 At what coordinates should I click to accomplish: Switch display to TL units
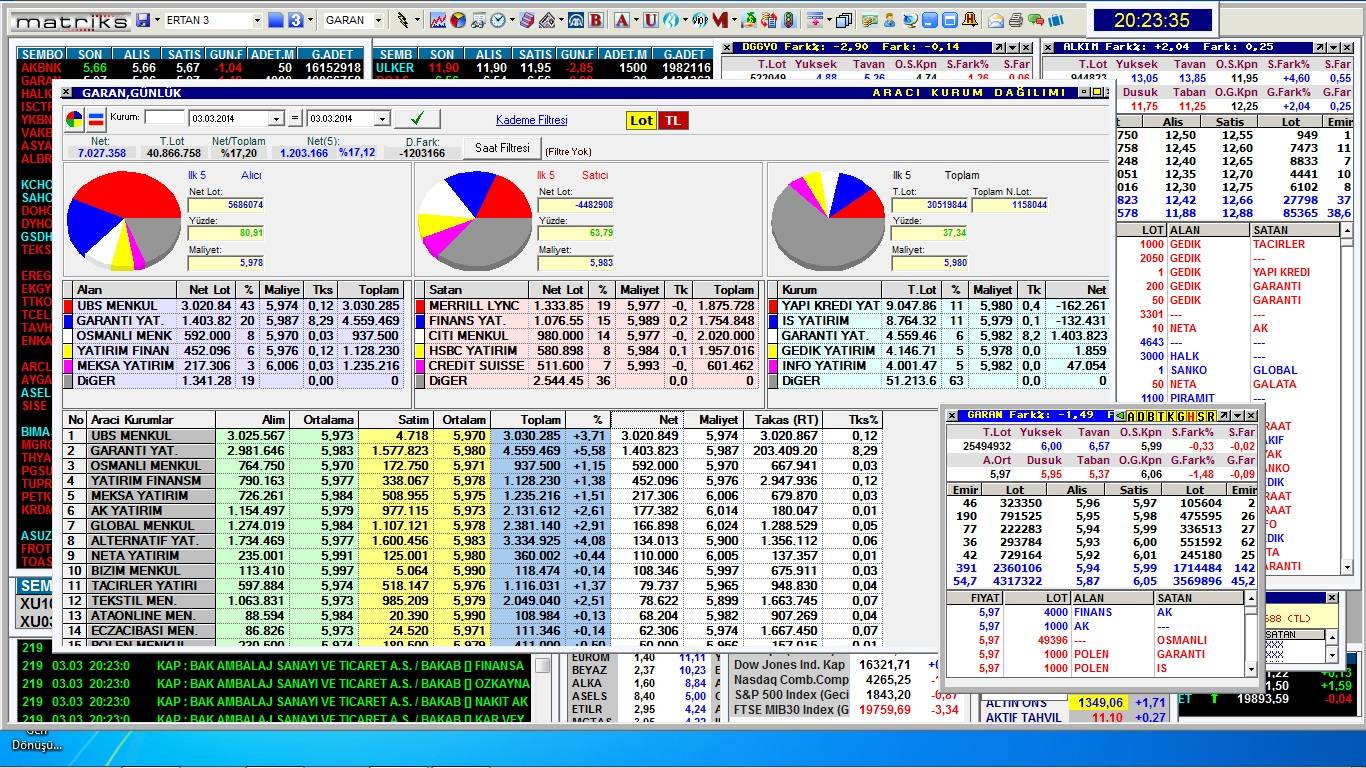673,120
